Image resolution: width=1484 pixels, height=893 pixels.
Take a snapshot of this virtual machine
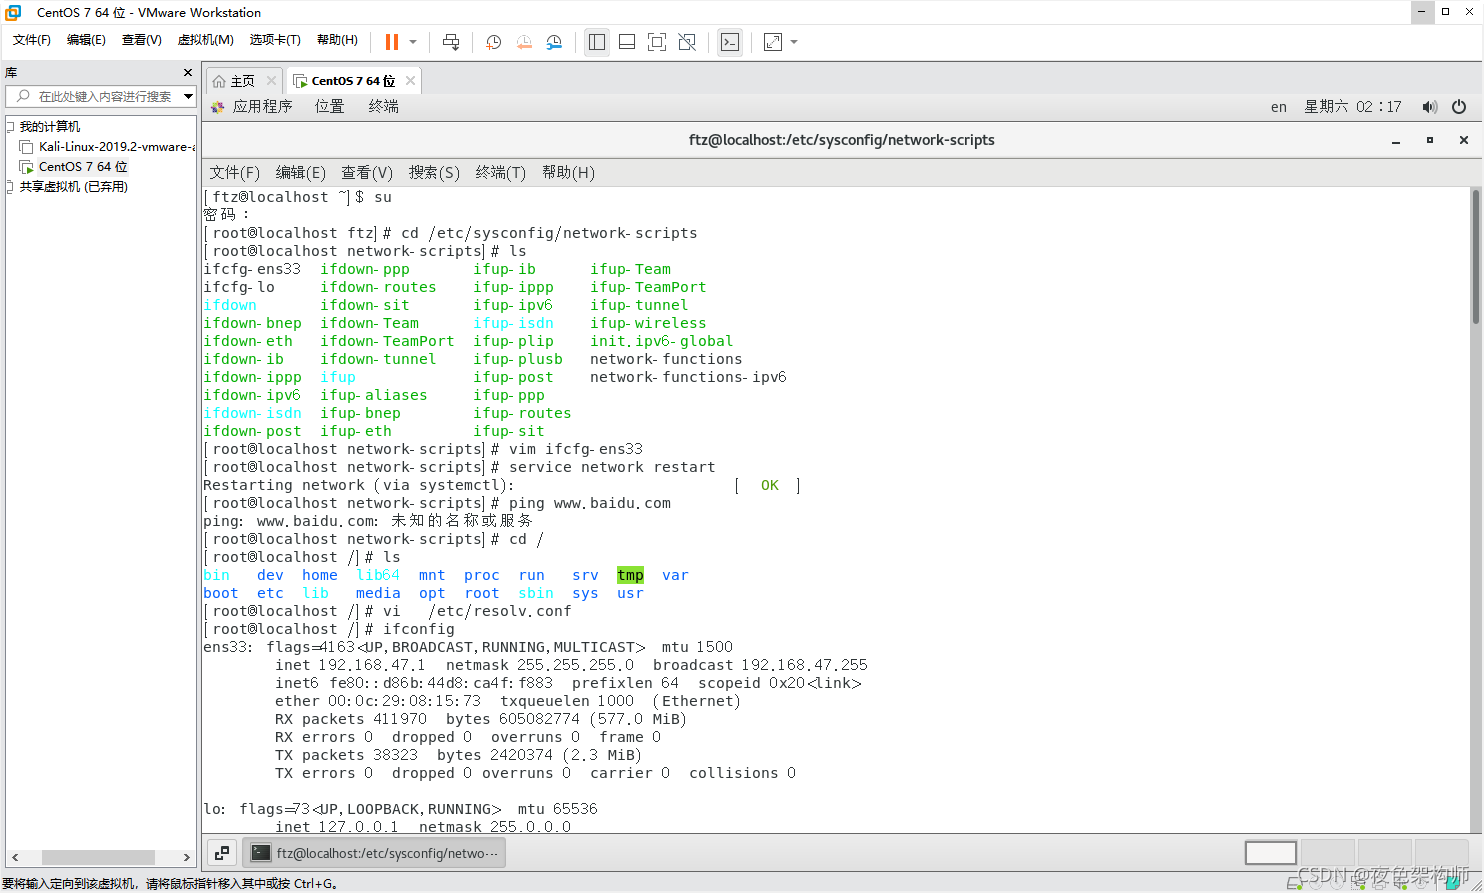coord(493,42)
